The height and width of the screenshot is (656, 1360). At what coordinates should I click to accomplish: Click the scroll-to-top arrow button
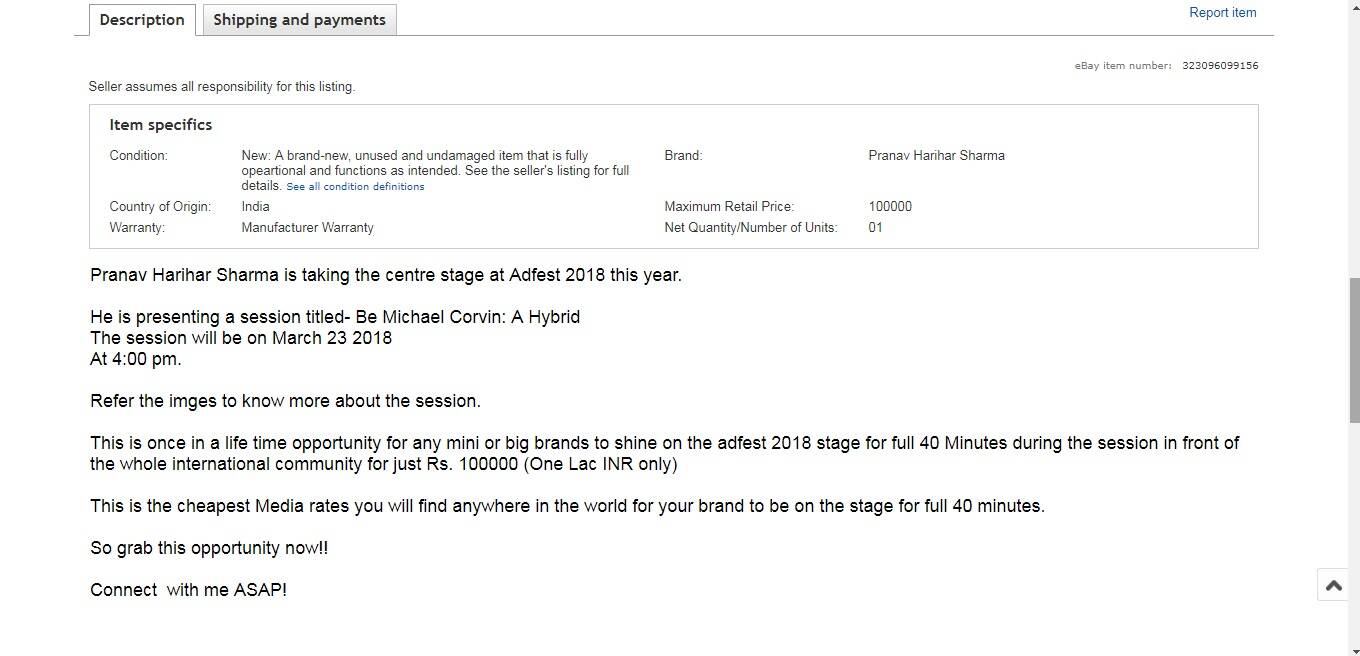[x=1333, y=586]
